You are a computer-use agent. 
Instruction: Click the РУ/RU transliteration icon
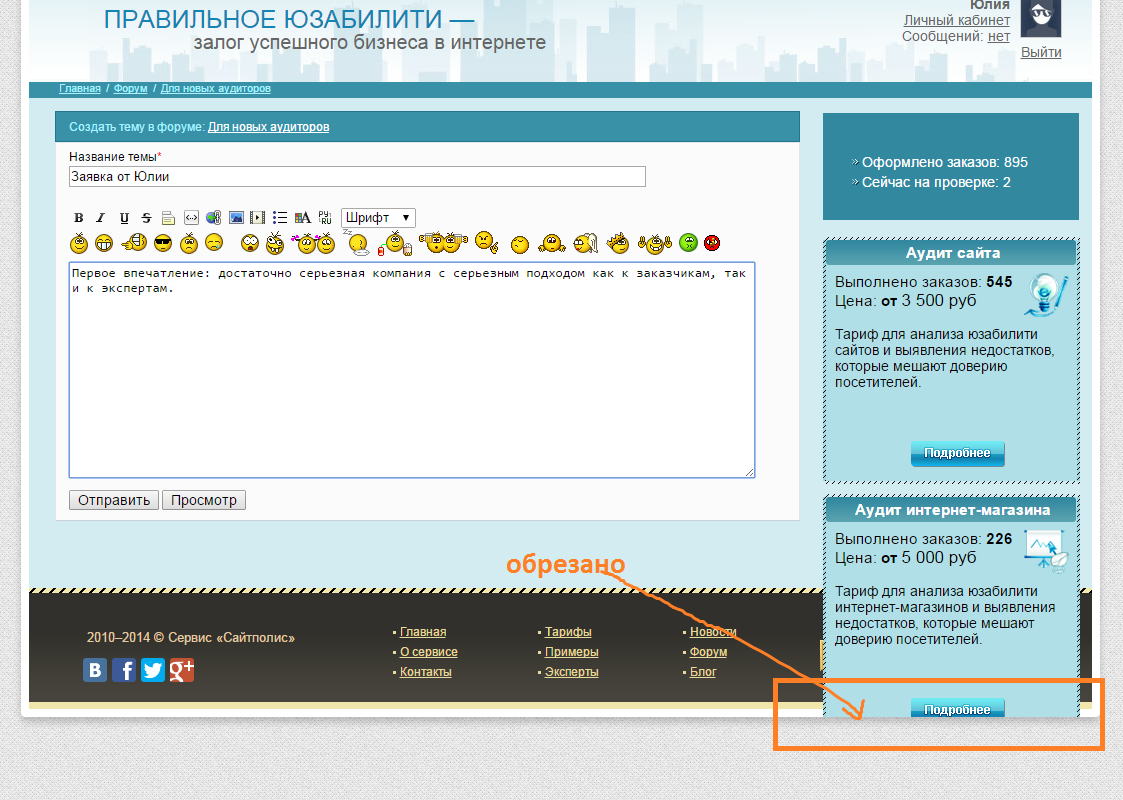[325, 218]
